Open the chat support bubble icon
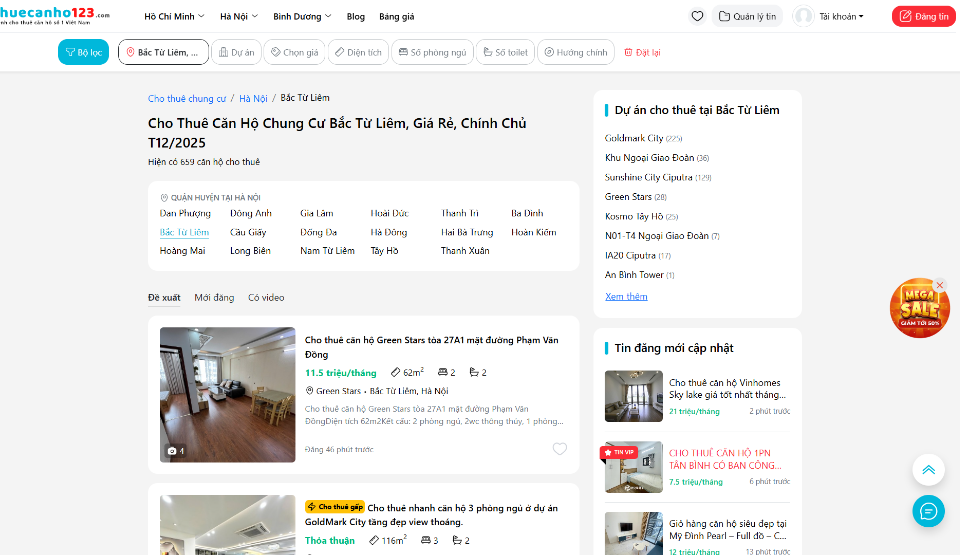The image size is (960, 555). tap(928, 511)
